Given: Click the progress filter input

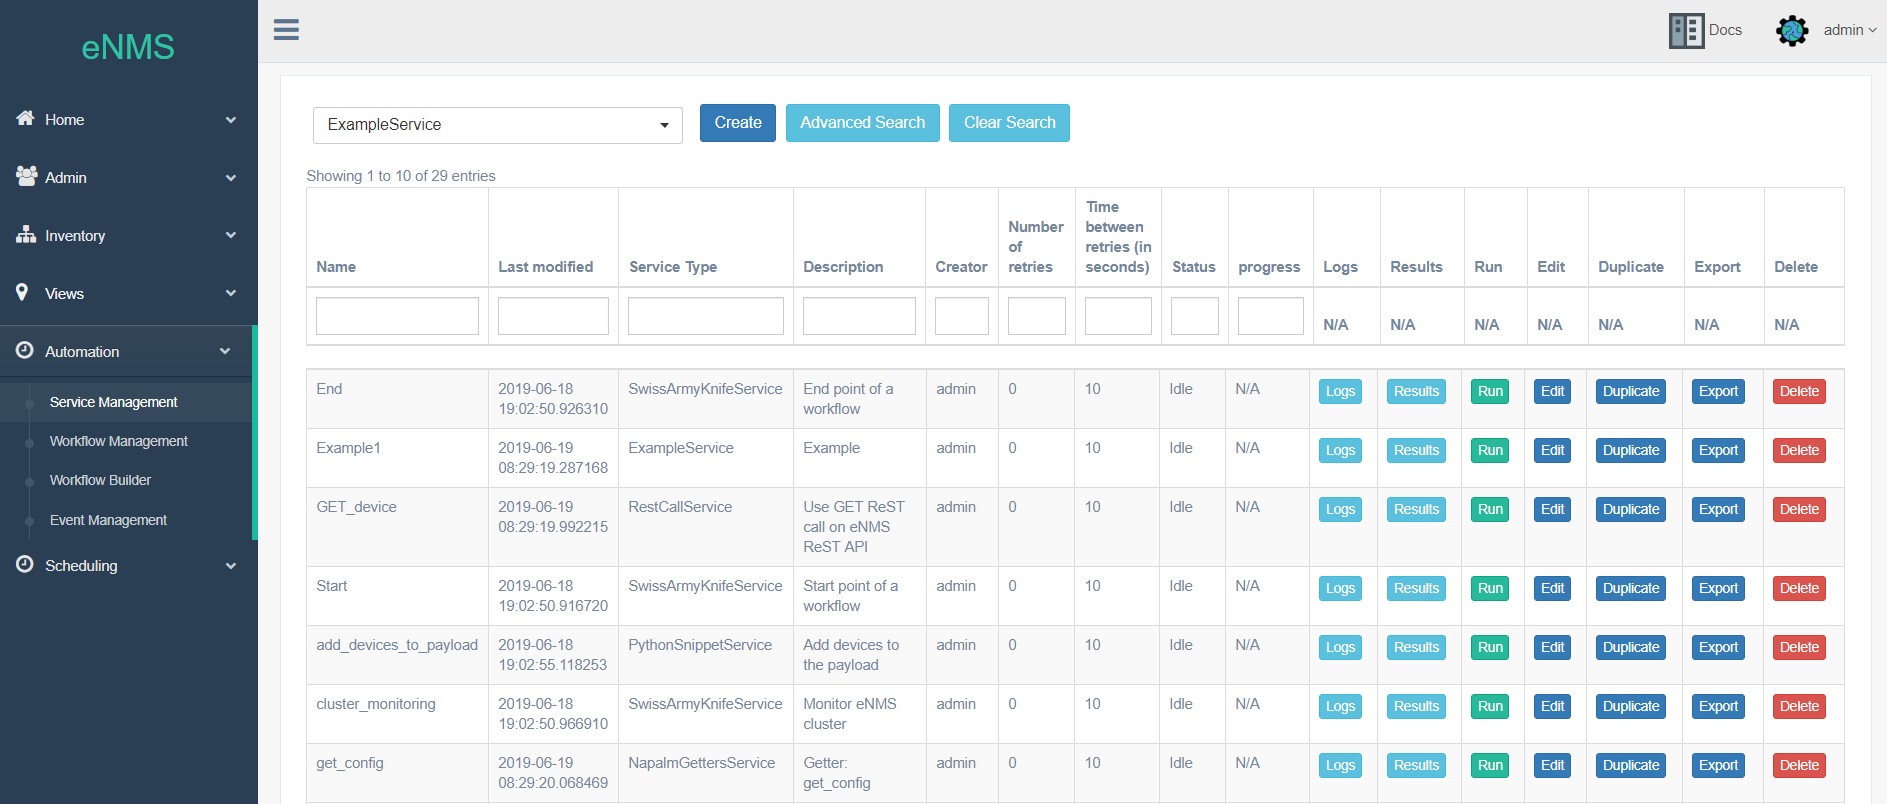Looking at the screenshot, I should pos(1271,316).
